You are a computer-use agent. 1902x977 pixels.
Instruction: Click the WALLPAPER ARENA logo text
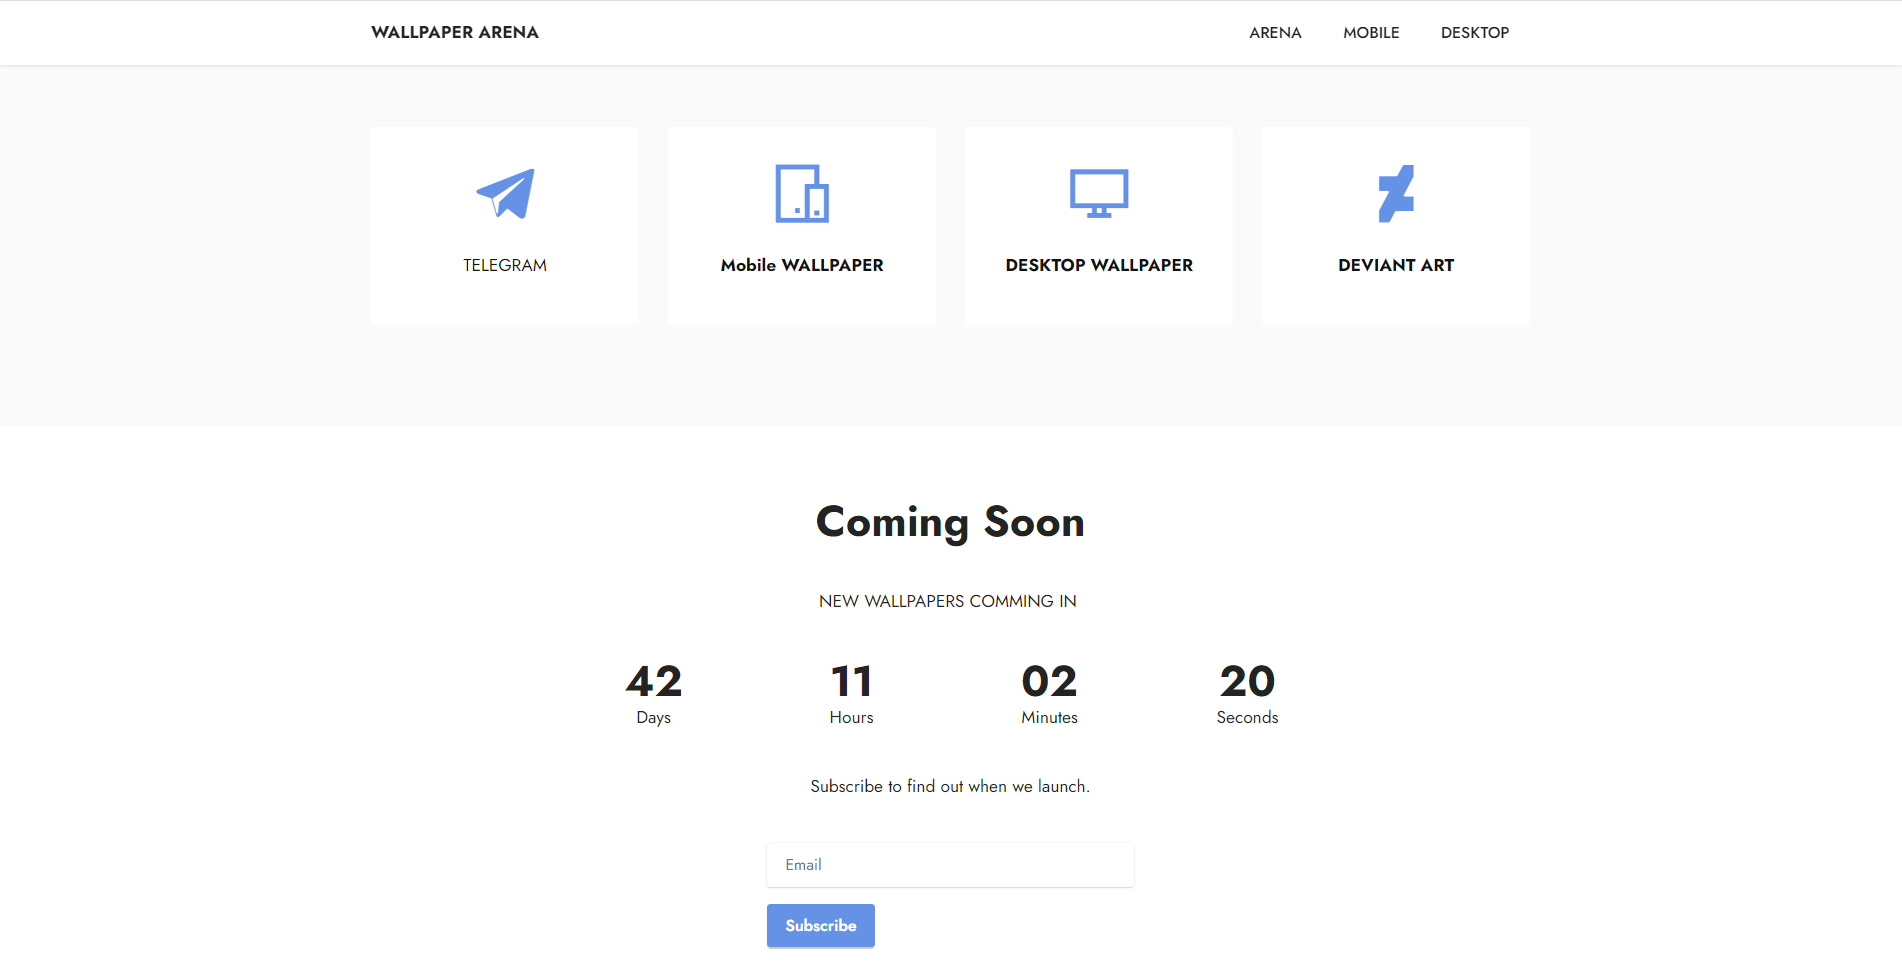(455, 32)
